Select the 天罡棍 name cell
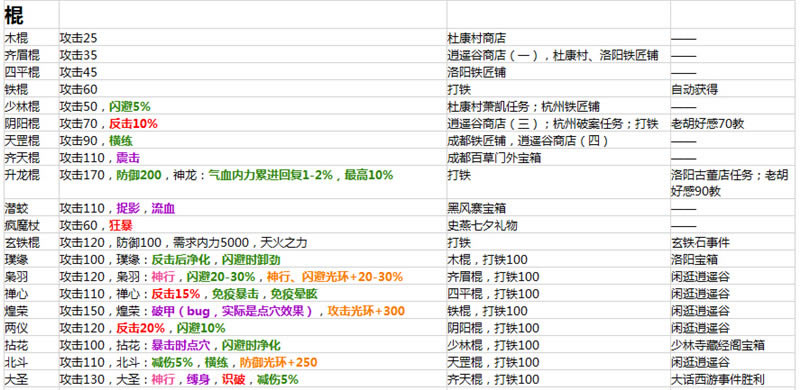The height and width of the screenshot is (390, 800). click(31, 140)
